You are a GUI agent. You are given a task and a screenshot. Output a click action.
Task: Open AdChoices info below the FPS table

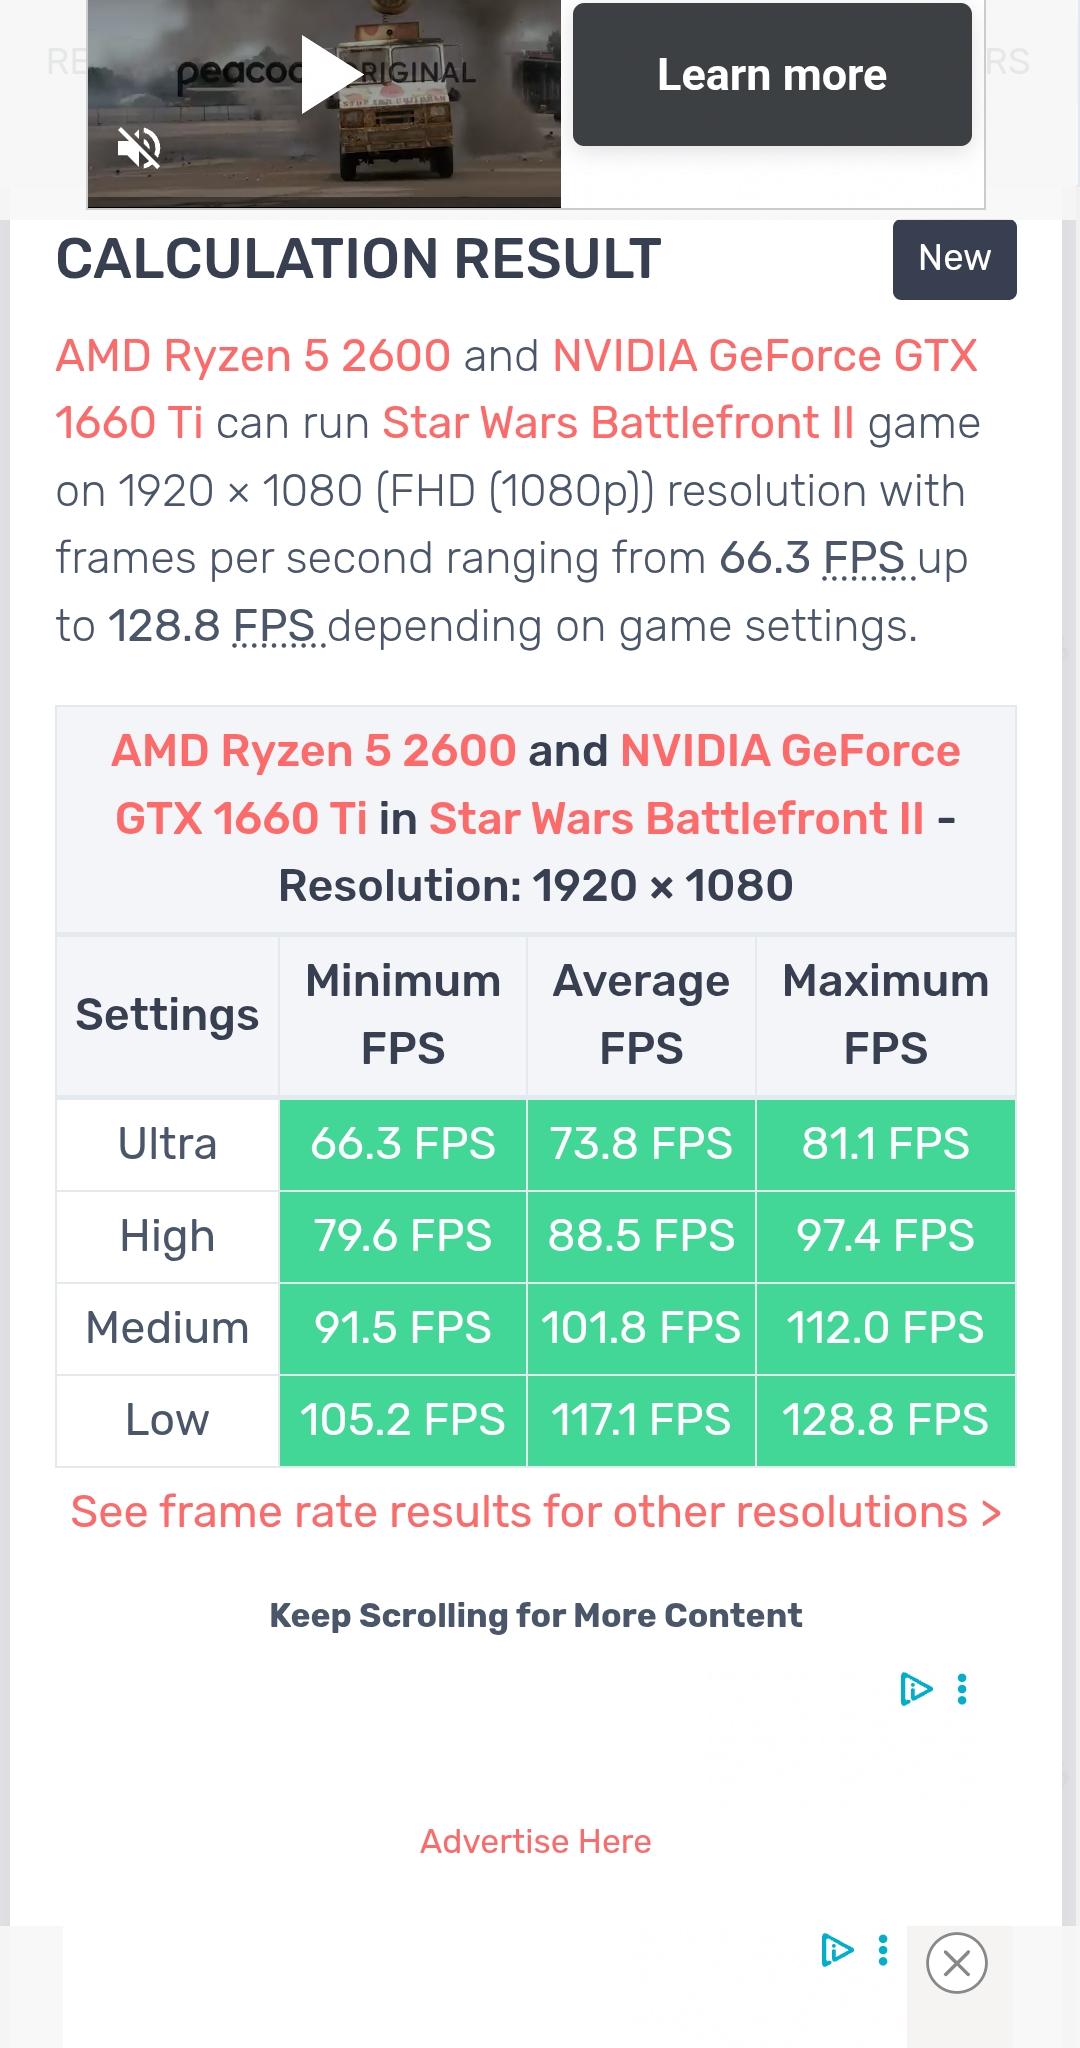[x=917, y=1690]
